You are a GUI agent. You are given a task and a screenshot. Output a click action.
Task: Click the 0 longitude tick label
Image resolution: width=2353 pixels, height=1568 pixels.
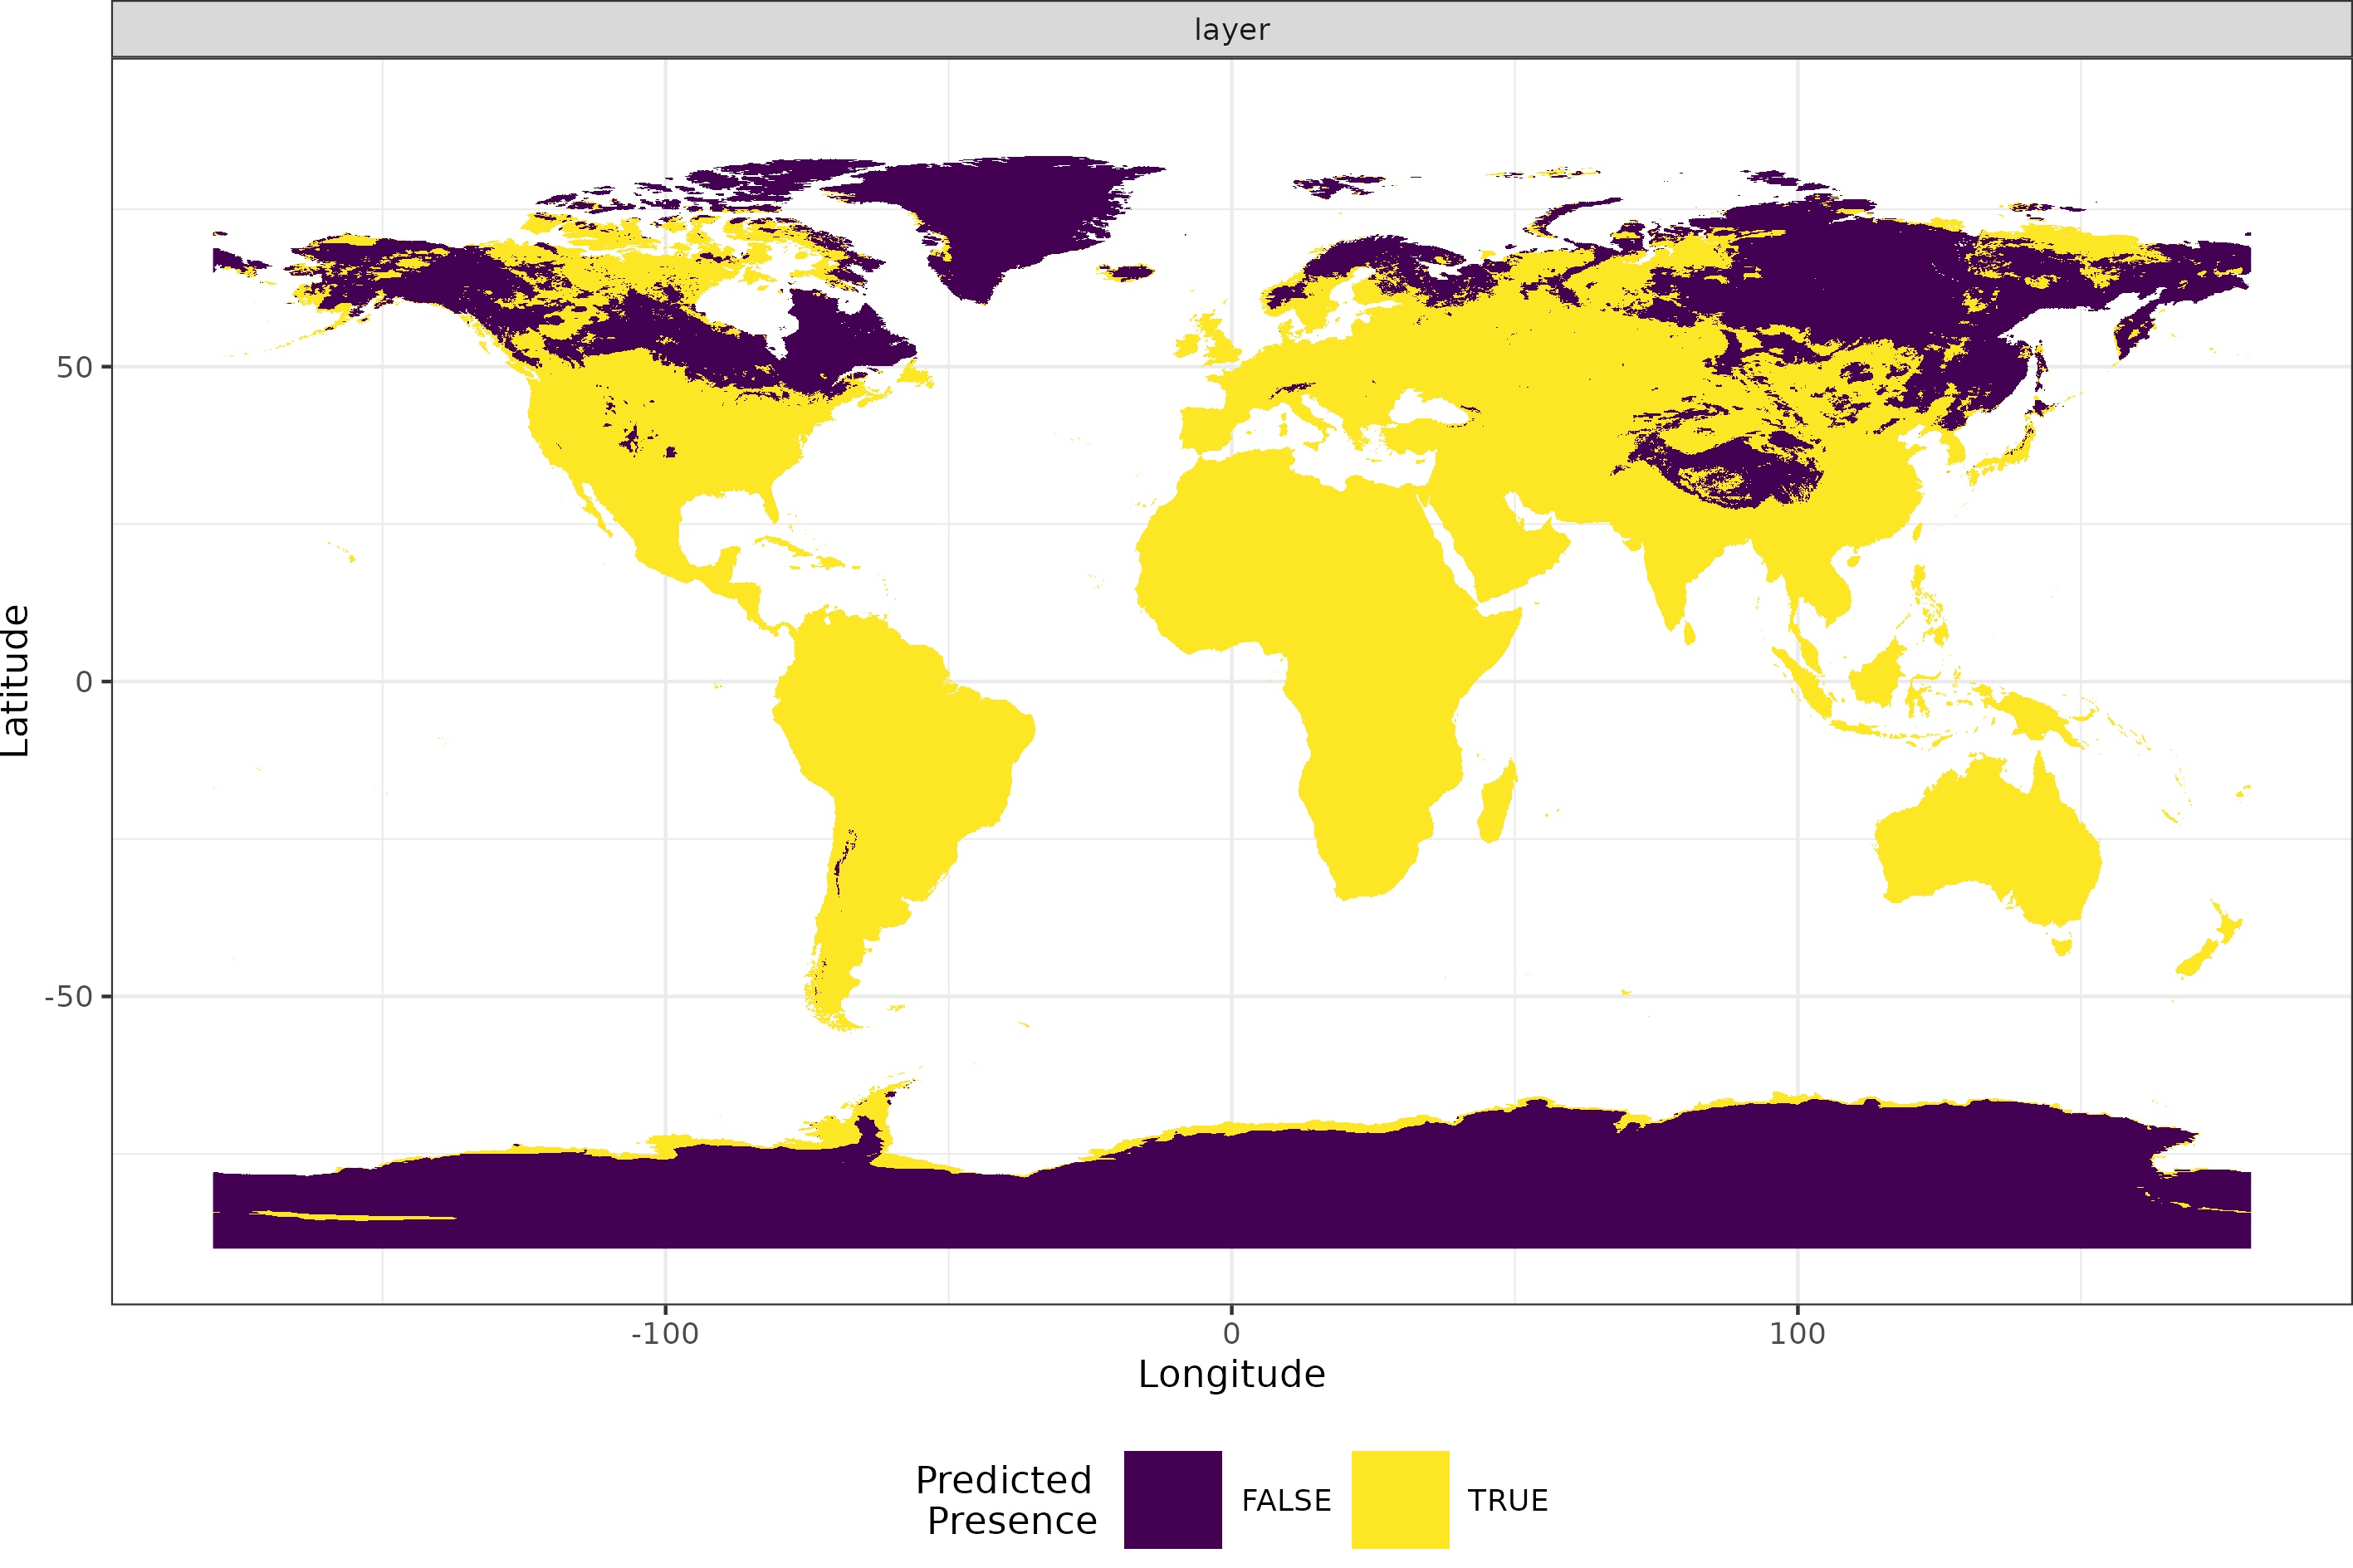1231,1334
